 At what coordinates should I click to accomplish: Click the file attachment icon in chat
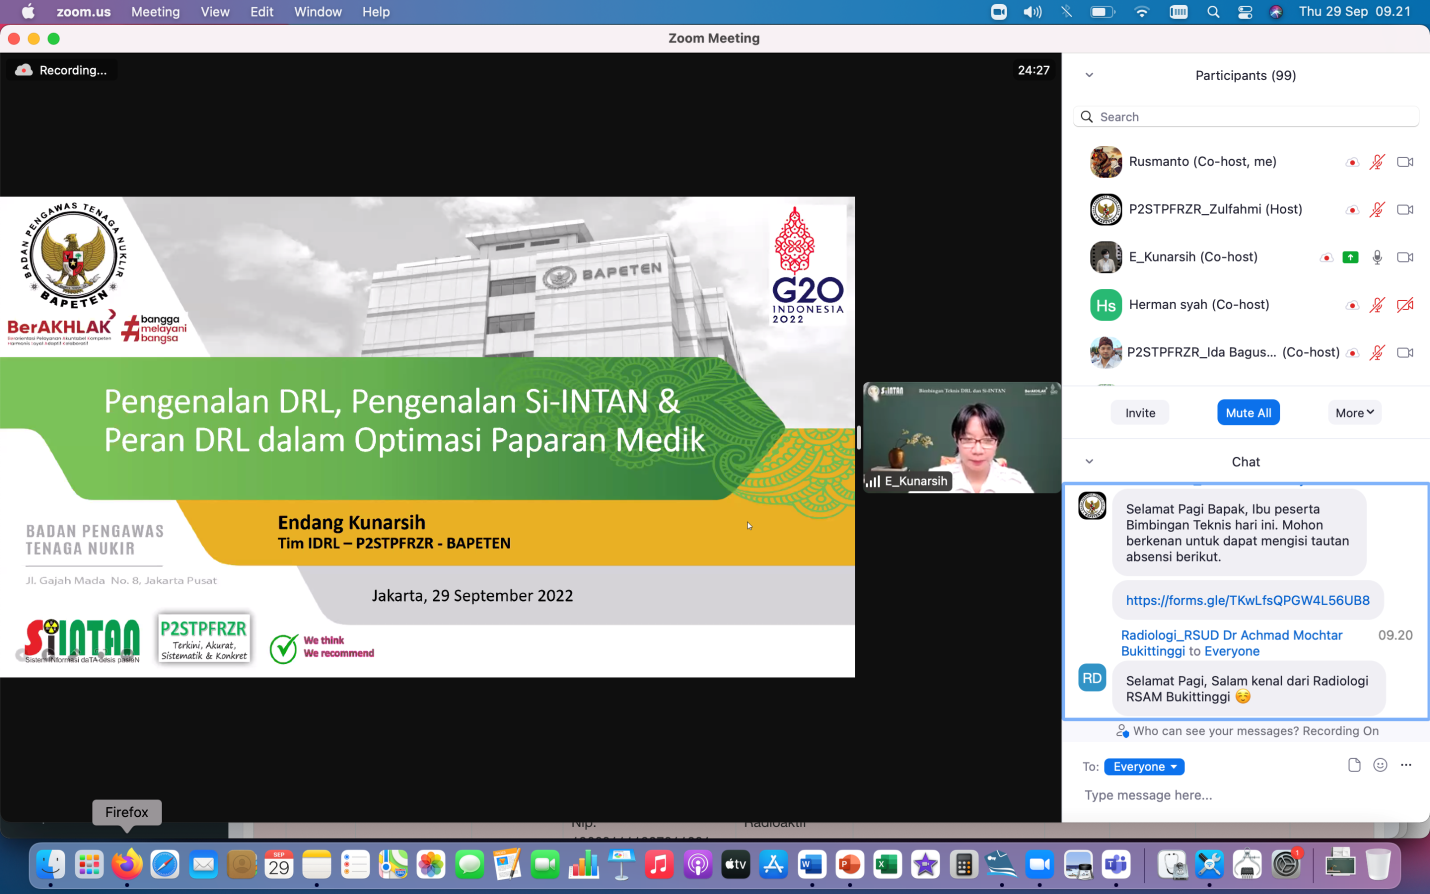[1354, 765]
